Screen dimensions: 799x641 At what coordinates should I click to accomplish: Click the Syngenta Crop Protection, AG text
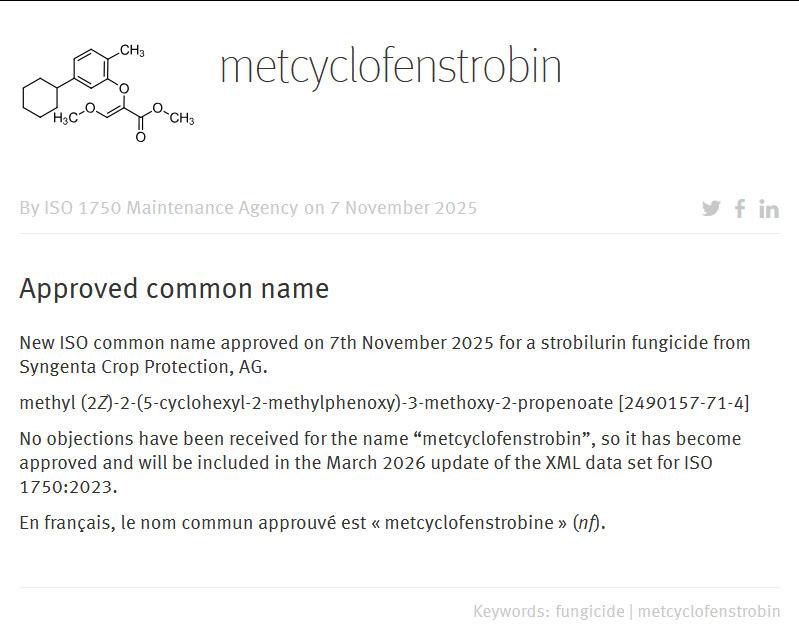[x=143, y=366]
